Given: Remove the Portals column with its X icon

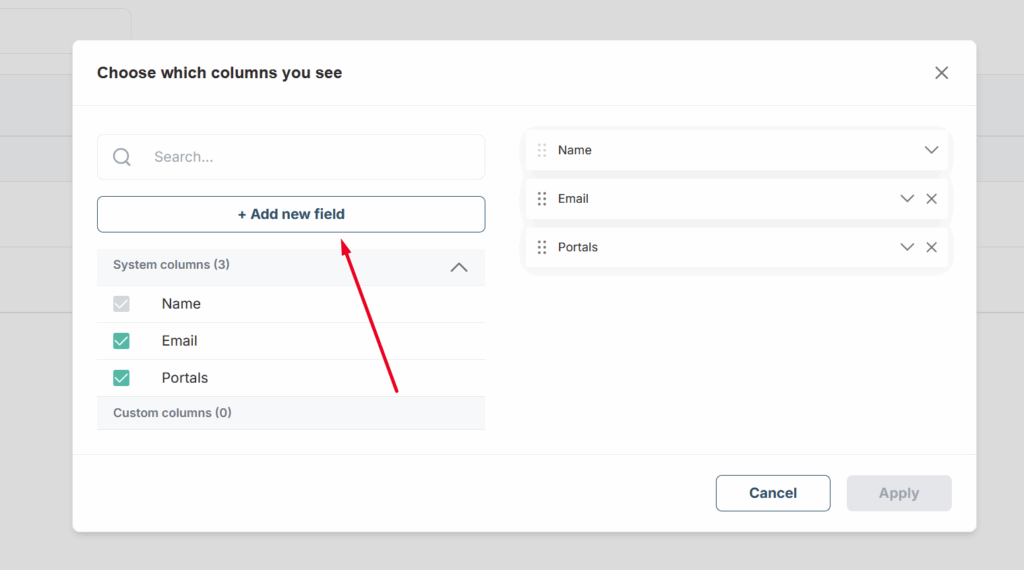Looking at the screenshot, I should [931, 247].
